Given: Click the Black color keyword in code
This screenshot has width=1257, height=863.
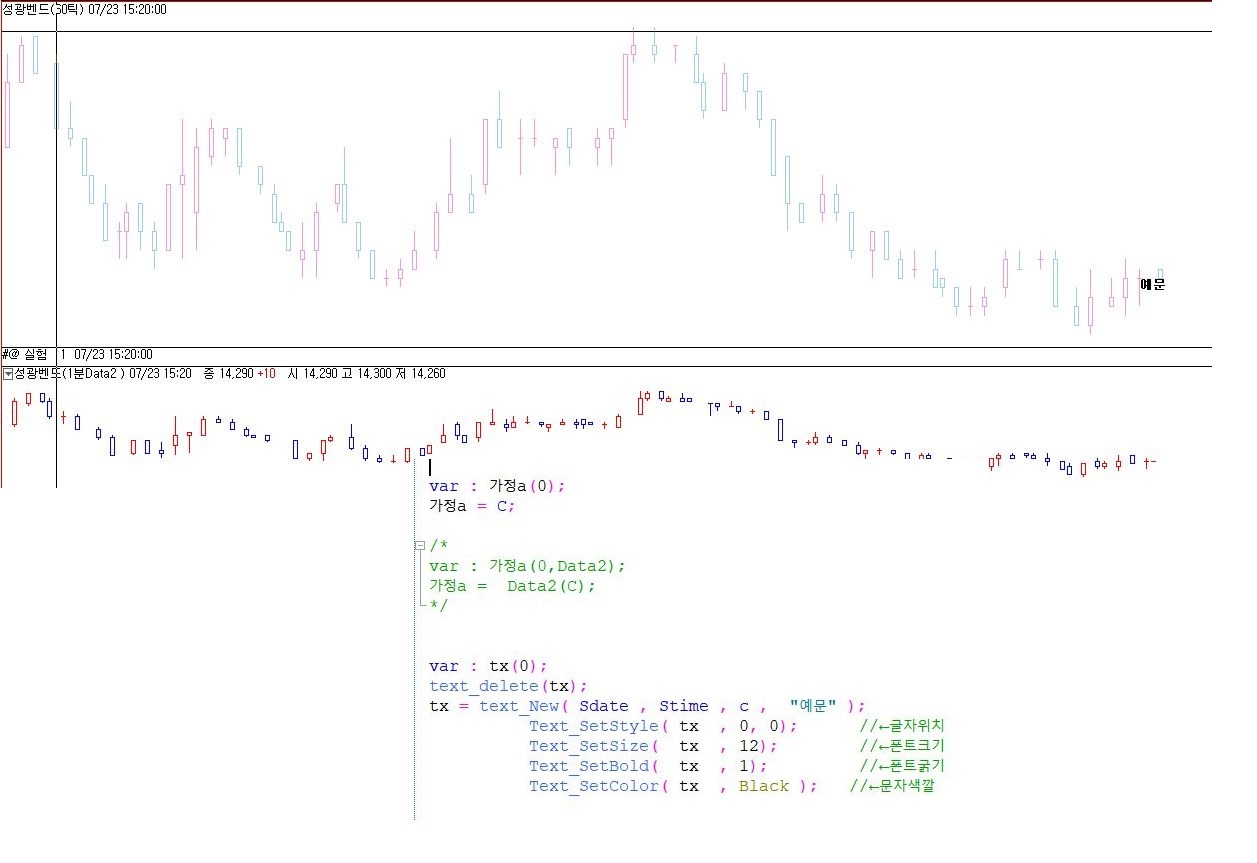Looking at the screenshot, I should pos(764,786).
